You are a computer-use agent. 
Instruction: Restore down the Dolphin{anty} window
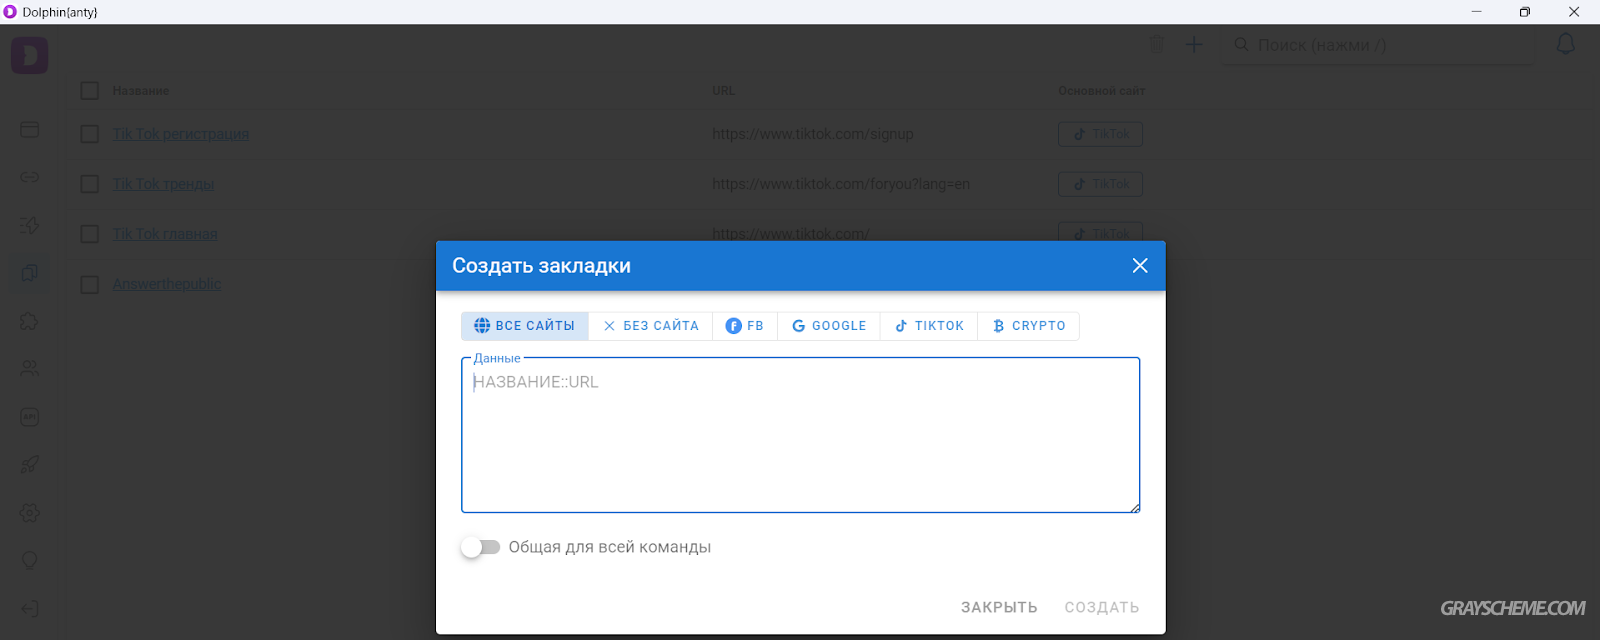pos(1524,12)
